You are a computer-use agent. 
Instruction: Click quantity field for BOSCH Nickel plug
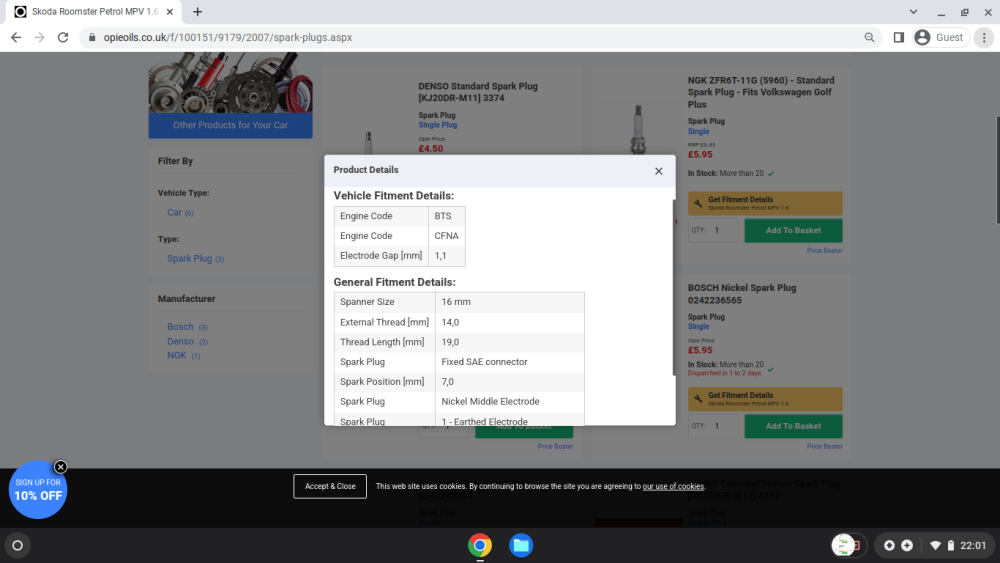[x=713, y=426]
